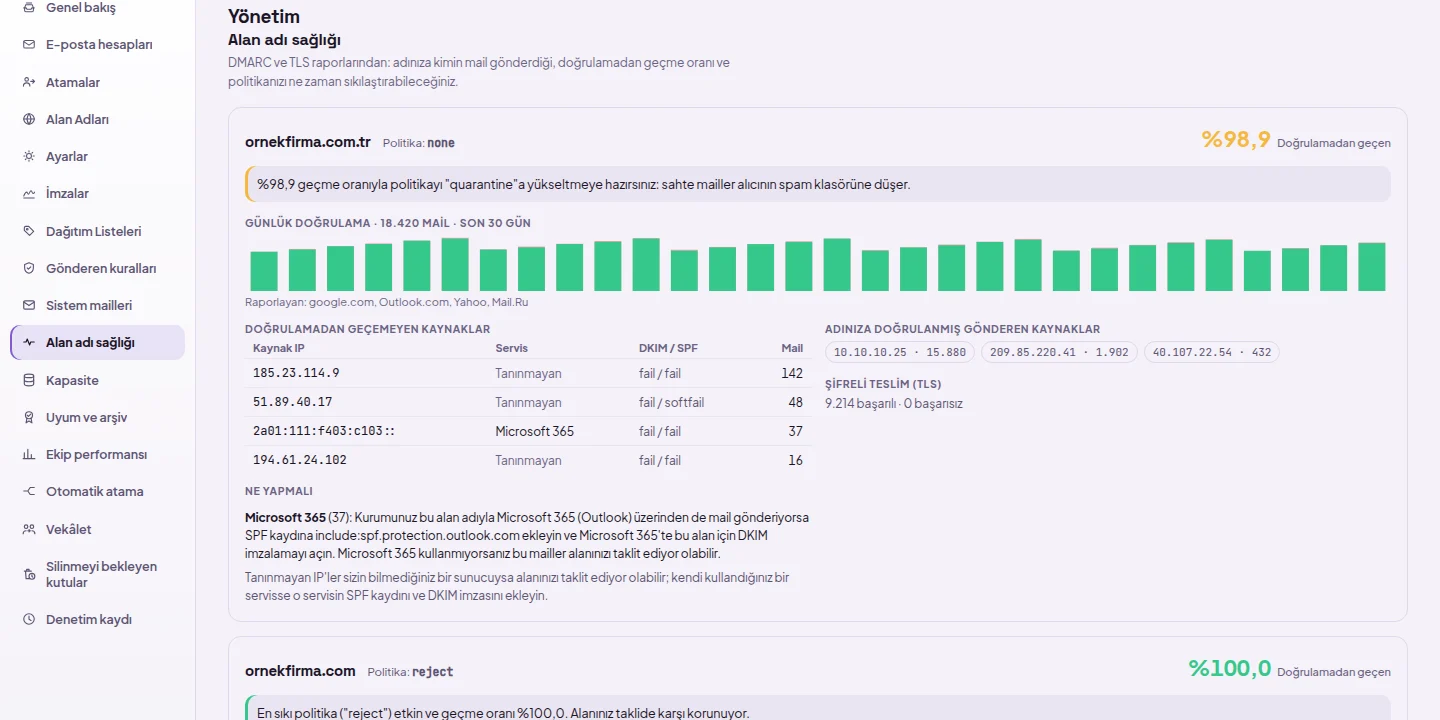Viewport: 1440px width, 720px height.
Task: Click the clock icon beside Denetim kaydı
Action: click(x=29, y=619)
